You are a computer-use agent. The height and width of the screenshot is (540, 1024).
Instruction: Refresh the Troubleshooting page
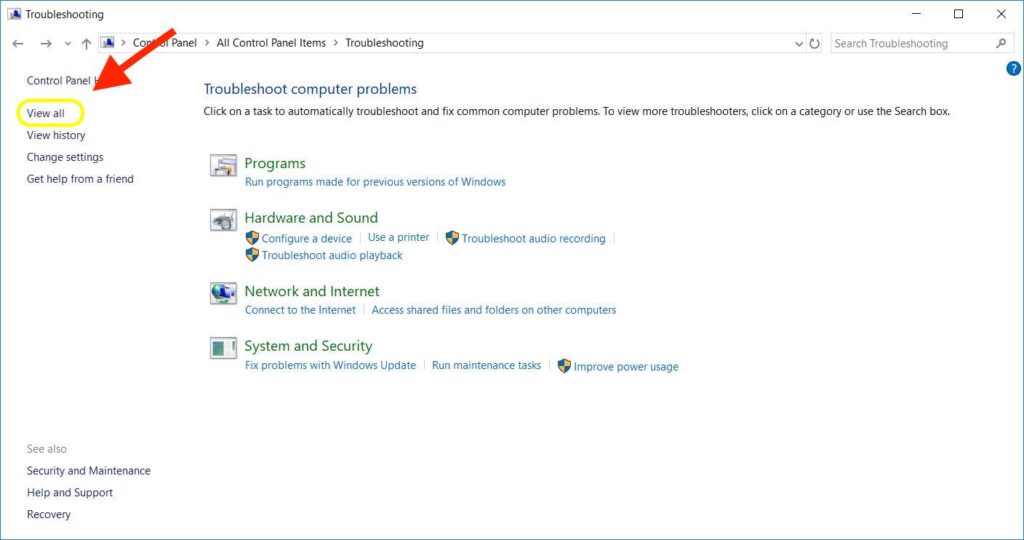814,44
